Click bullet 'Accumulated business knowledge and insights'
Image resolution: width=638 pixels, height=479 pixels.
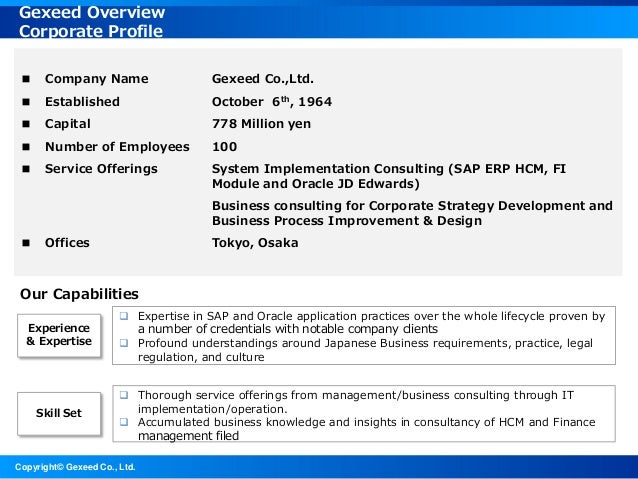coord(367,422)
